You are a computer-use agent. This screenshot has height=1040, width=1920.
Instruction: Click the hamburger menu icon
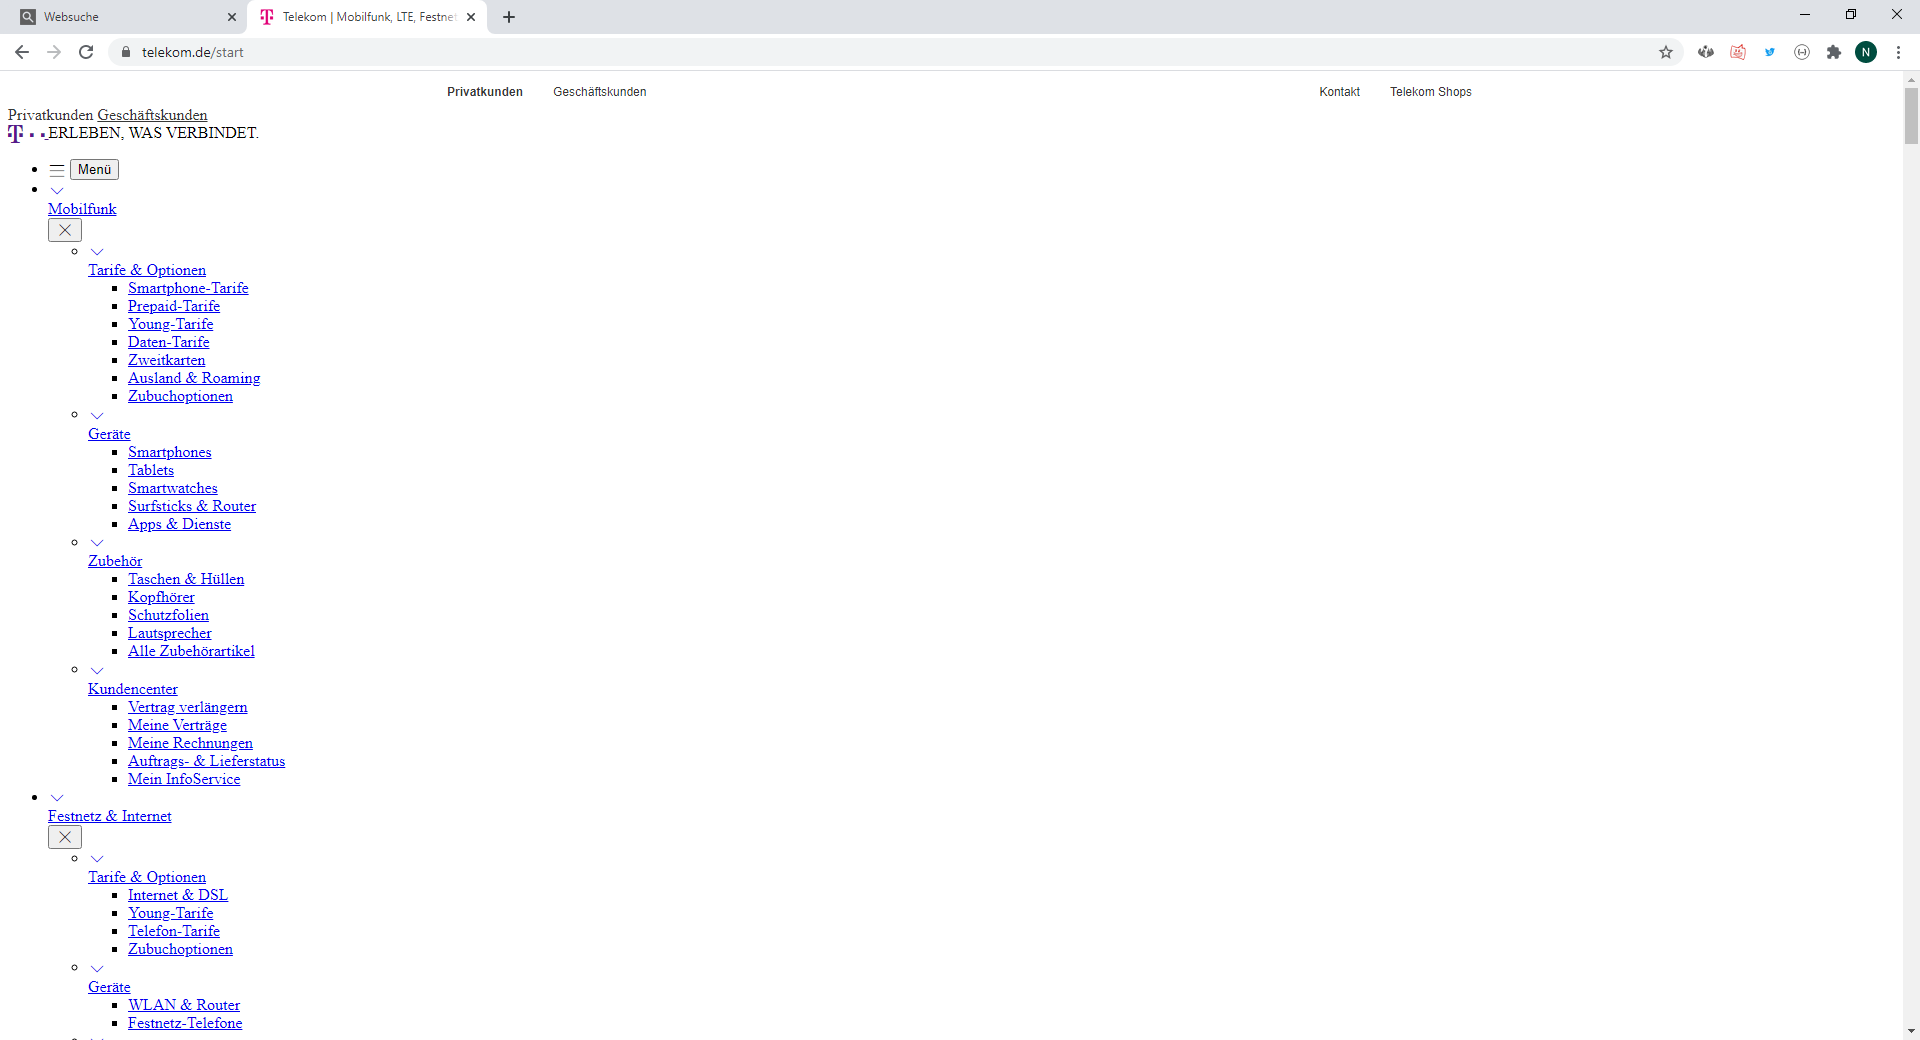click(x=57, y=170)
